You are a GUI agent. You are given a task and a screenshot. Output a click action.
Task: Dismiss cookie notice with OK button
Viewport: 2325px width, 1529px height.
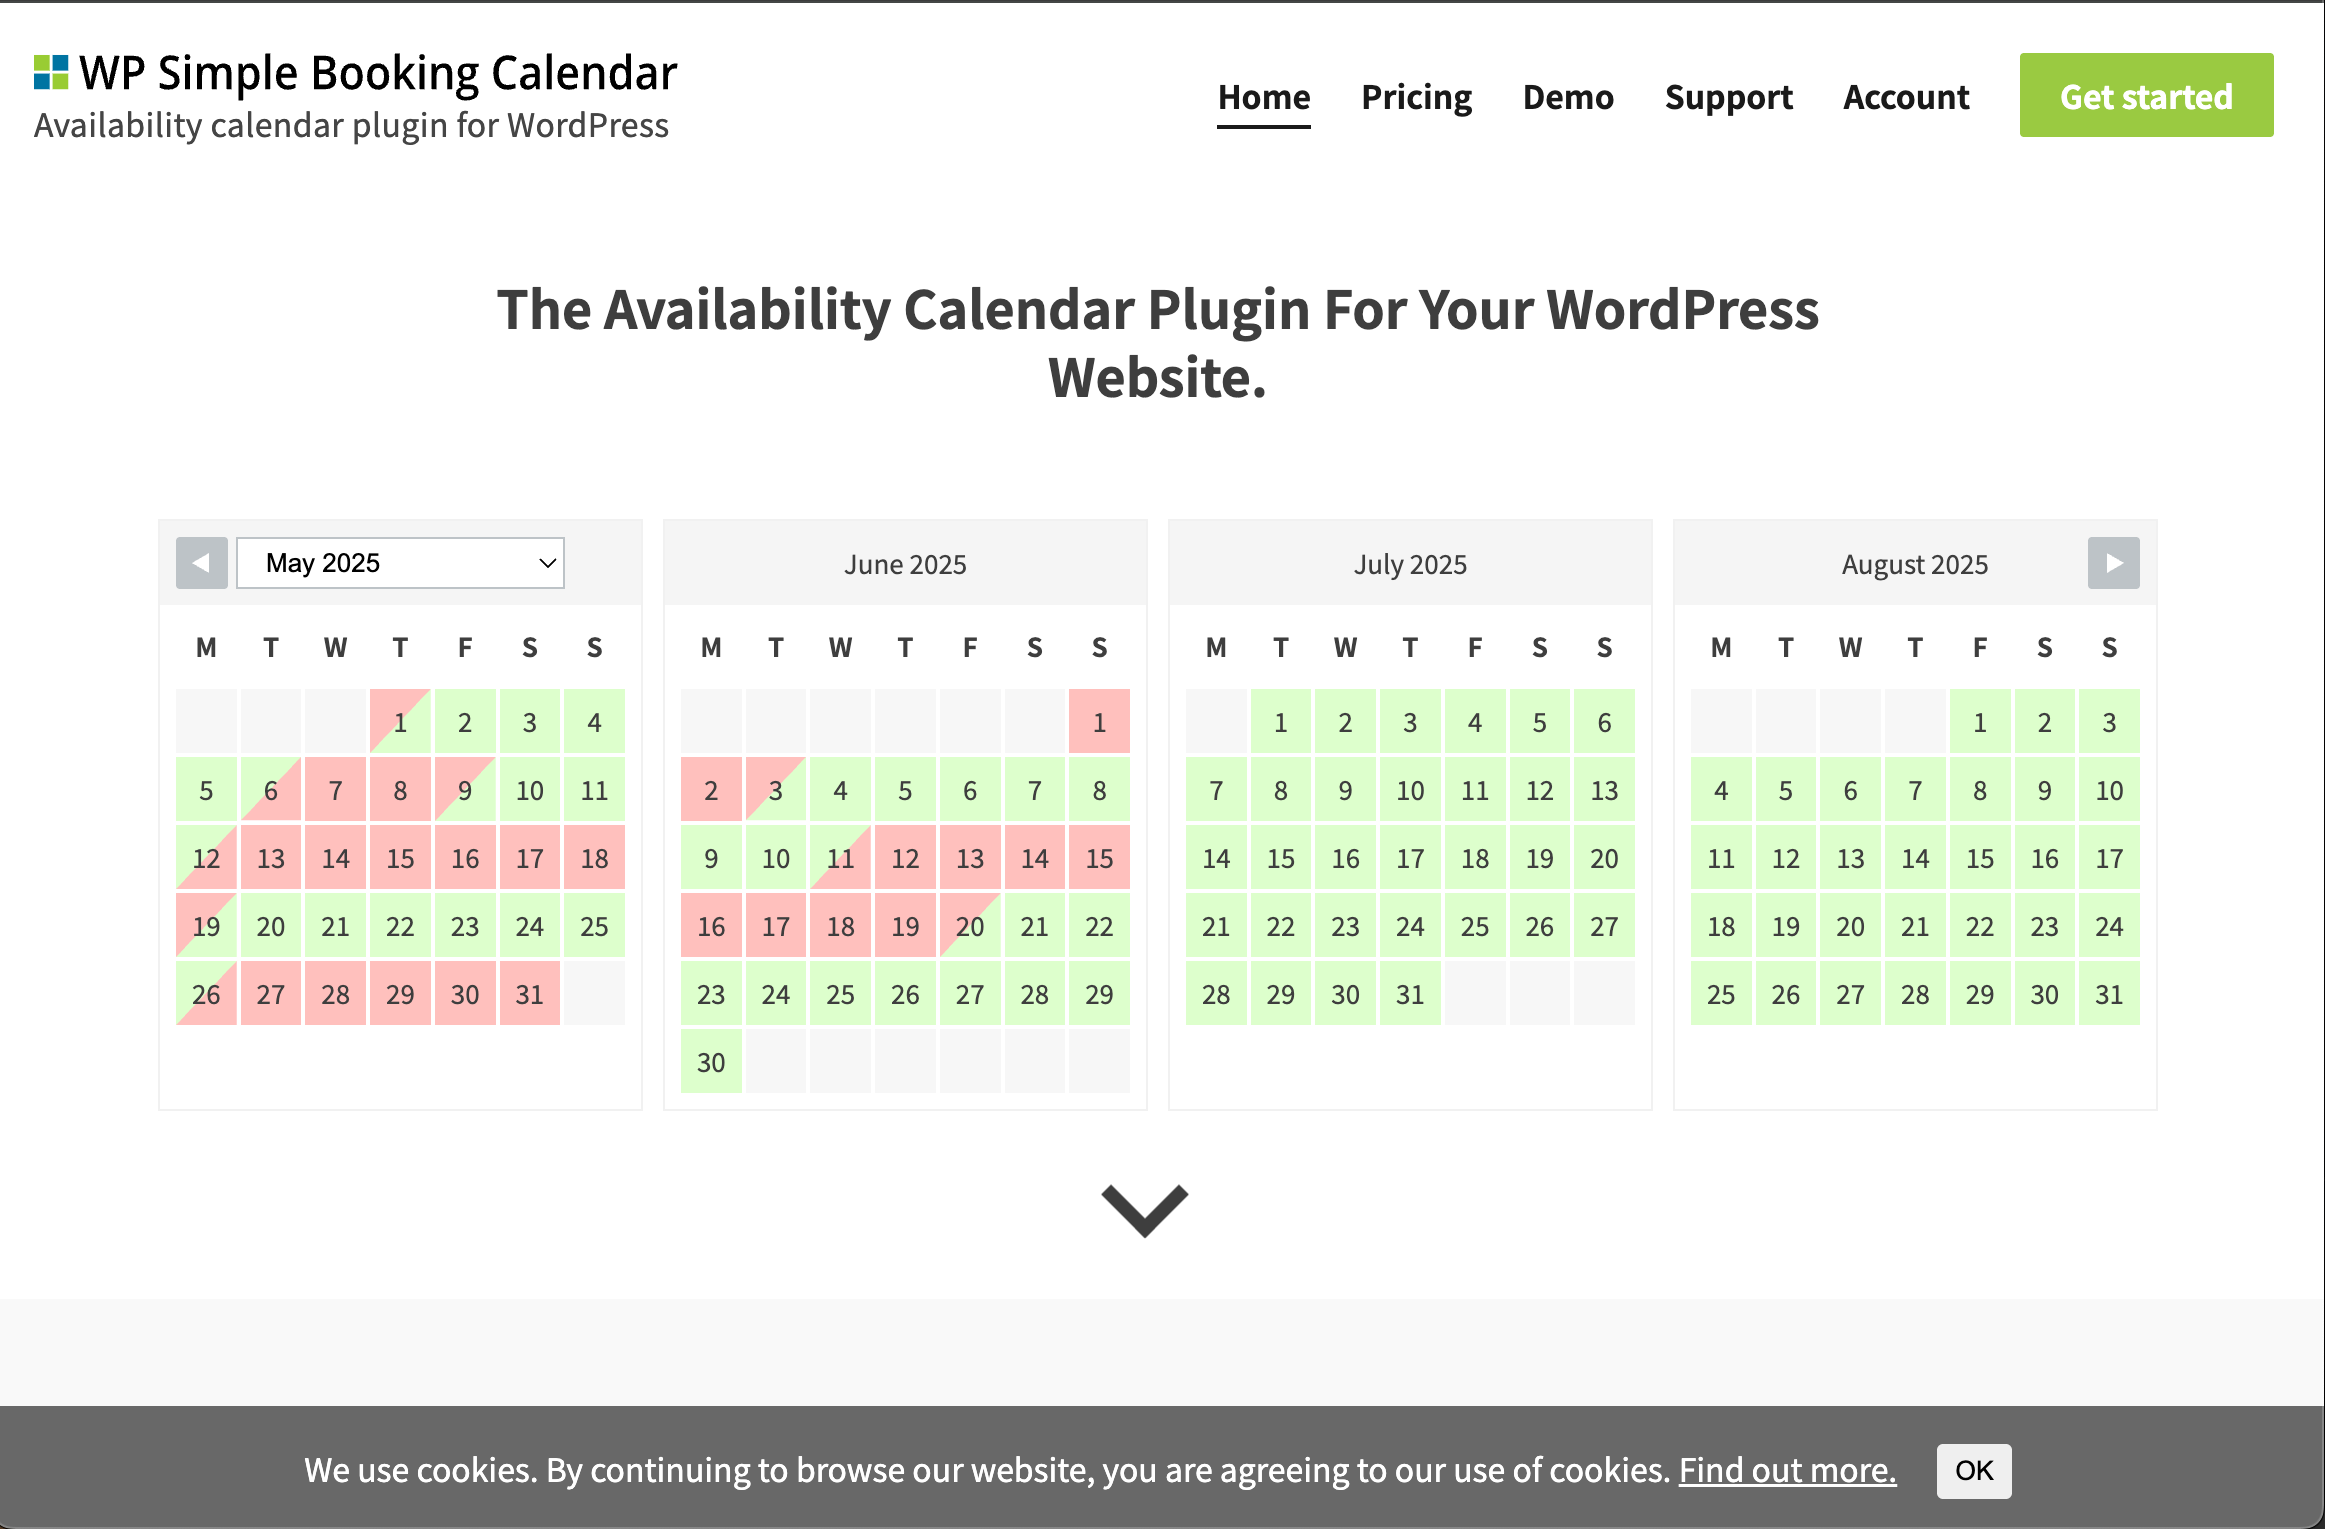(1974, 1471)
